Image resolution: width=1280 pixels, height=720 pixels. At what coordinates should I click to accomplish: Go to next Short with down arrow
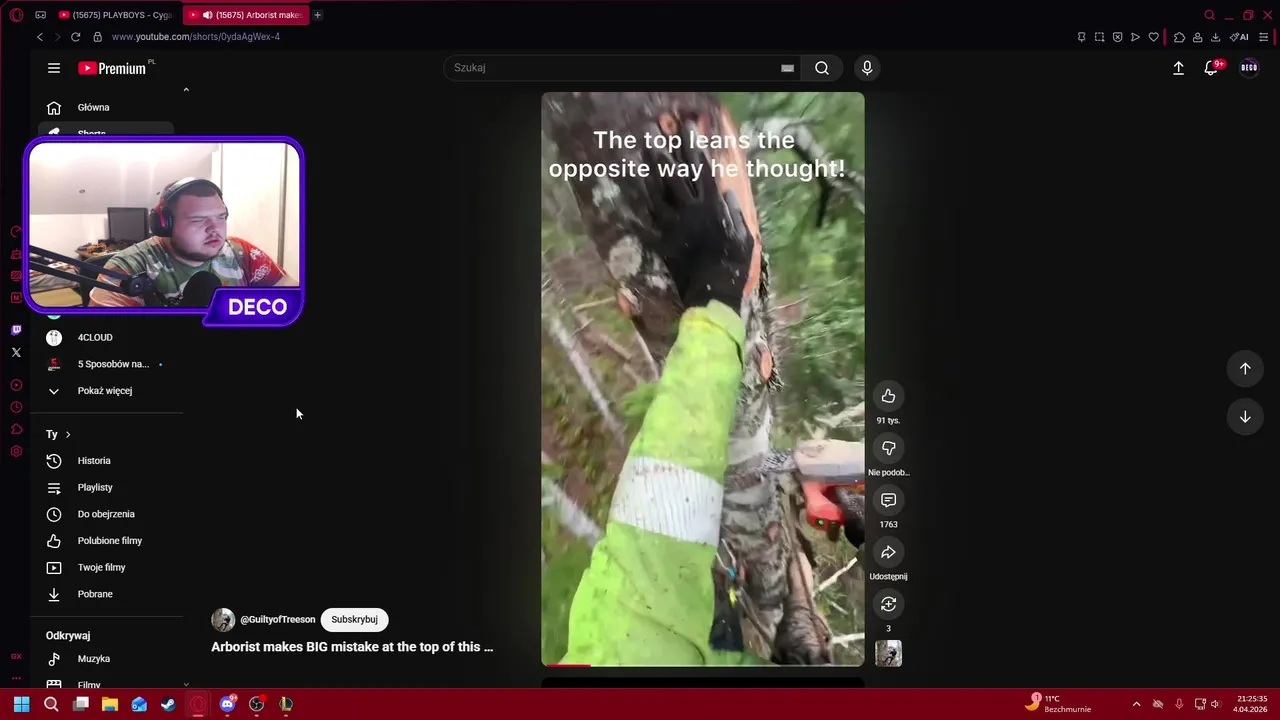click(x=1245, y=417)
